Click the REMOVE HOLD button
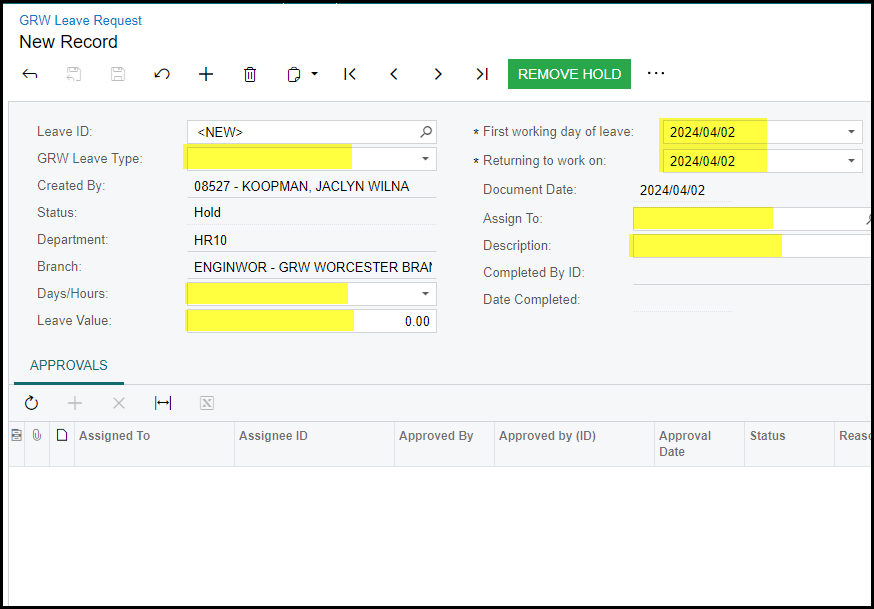Screen dimensions: 874x609 569,74
